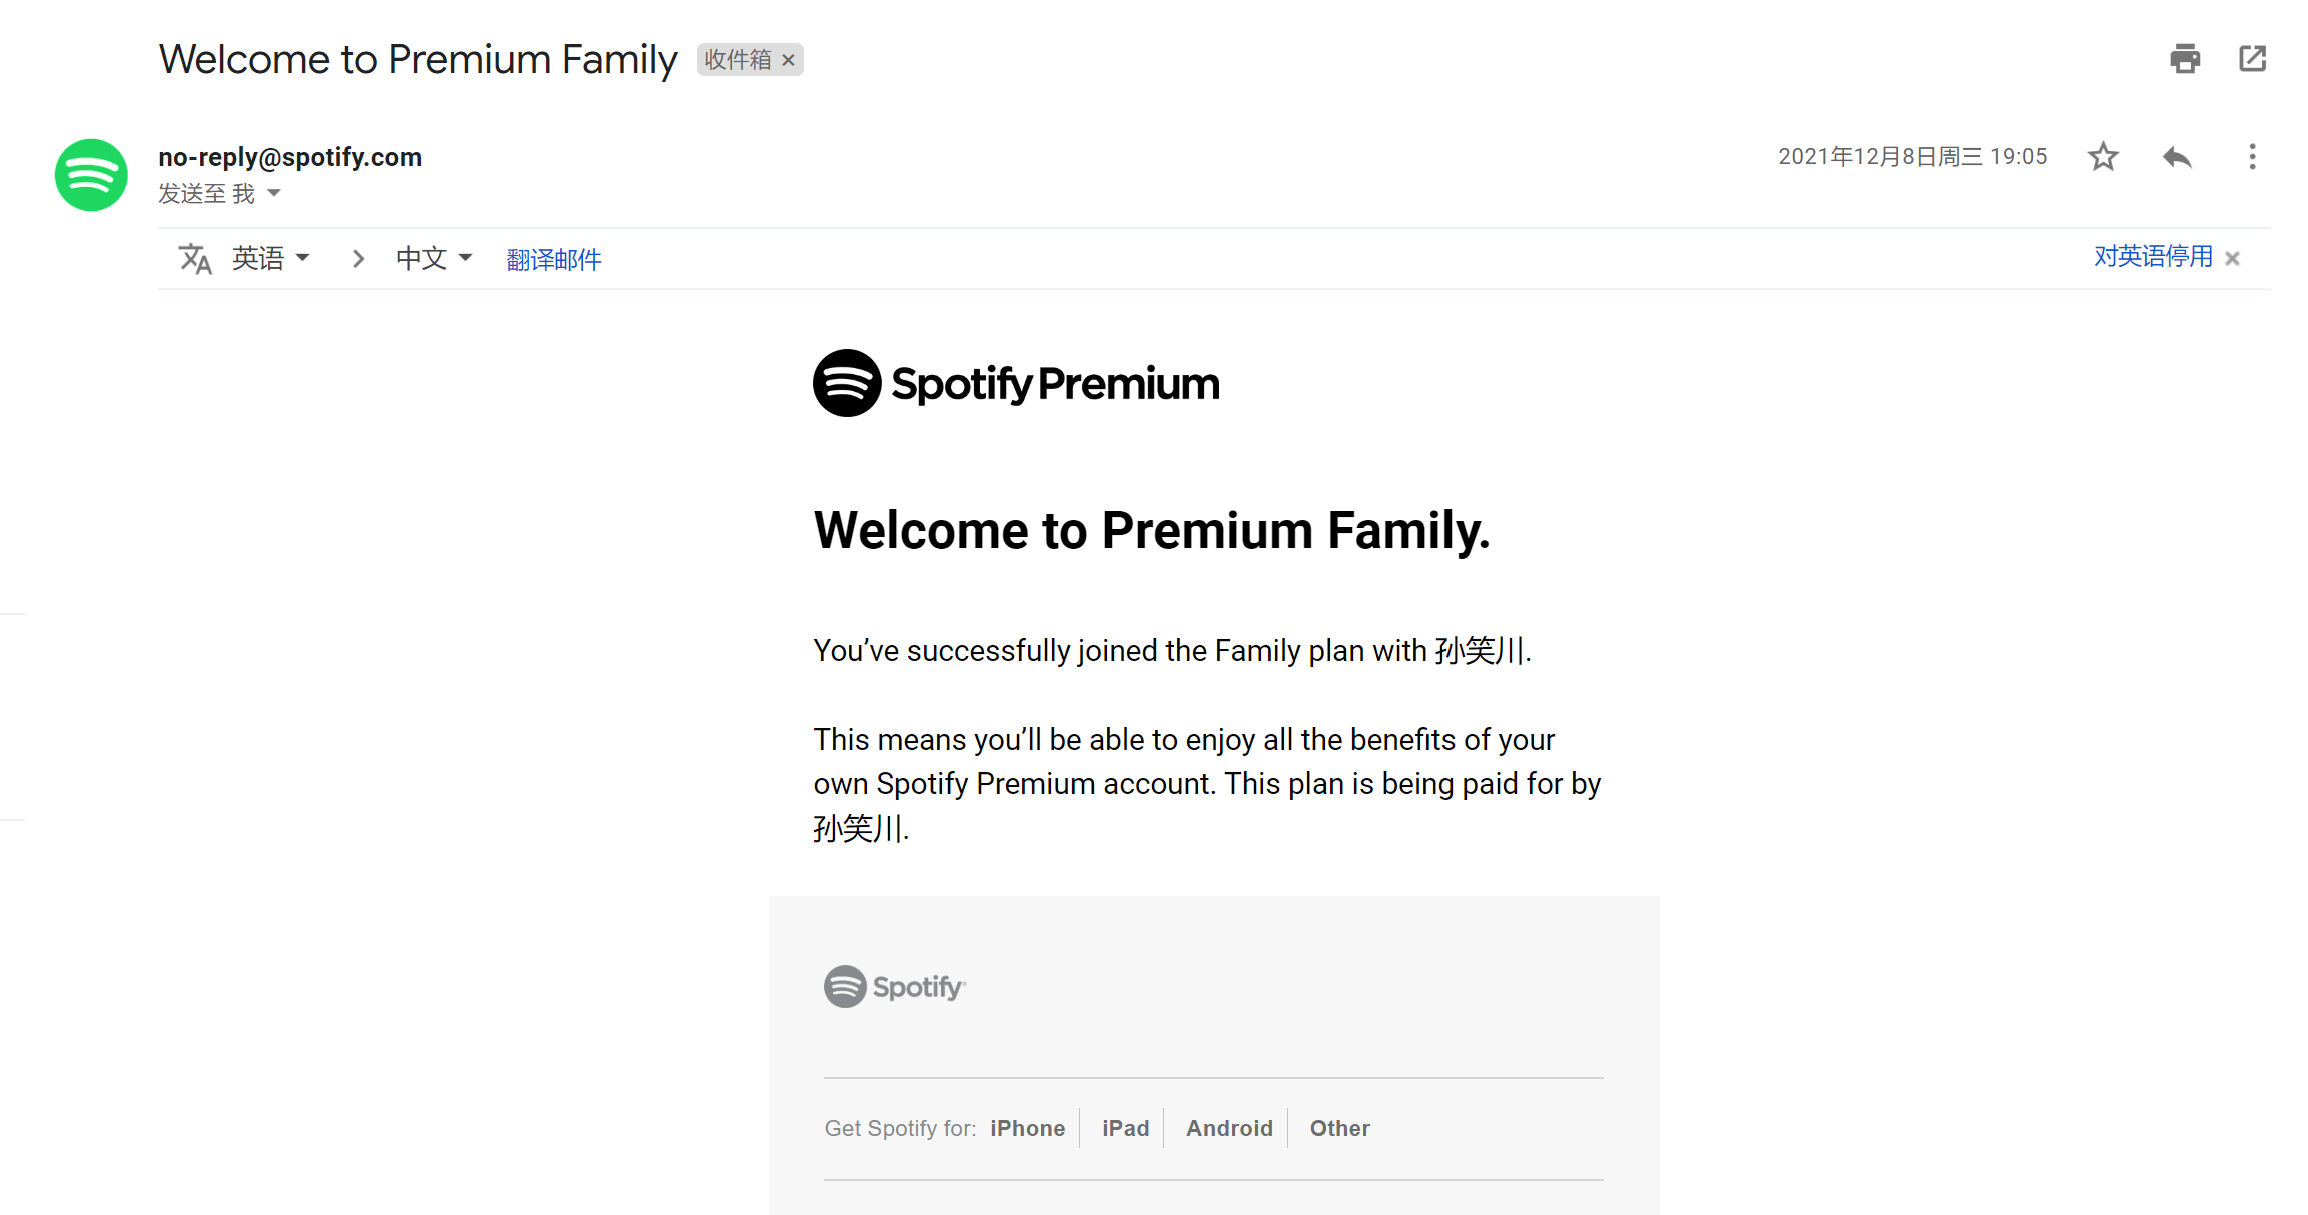Viewport: 2308px width, 1215px height.
Task: Remove the 收件箱 inbox label
Action: point(788,60)
